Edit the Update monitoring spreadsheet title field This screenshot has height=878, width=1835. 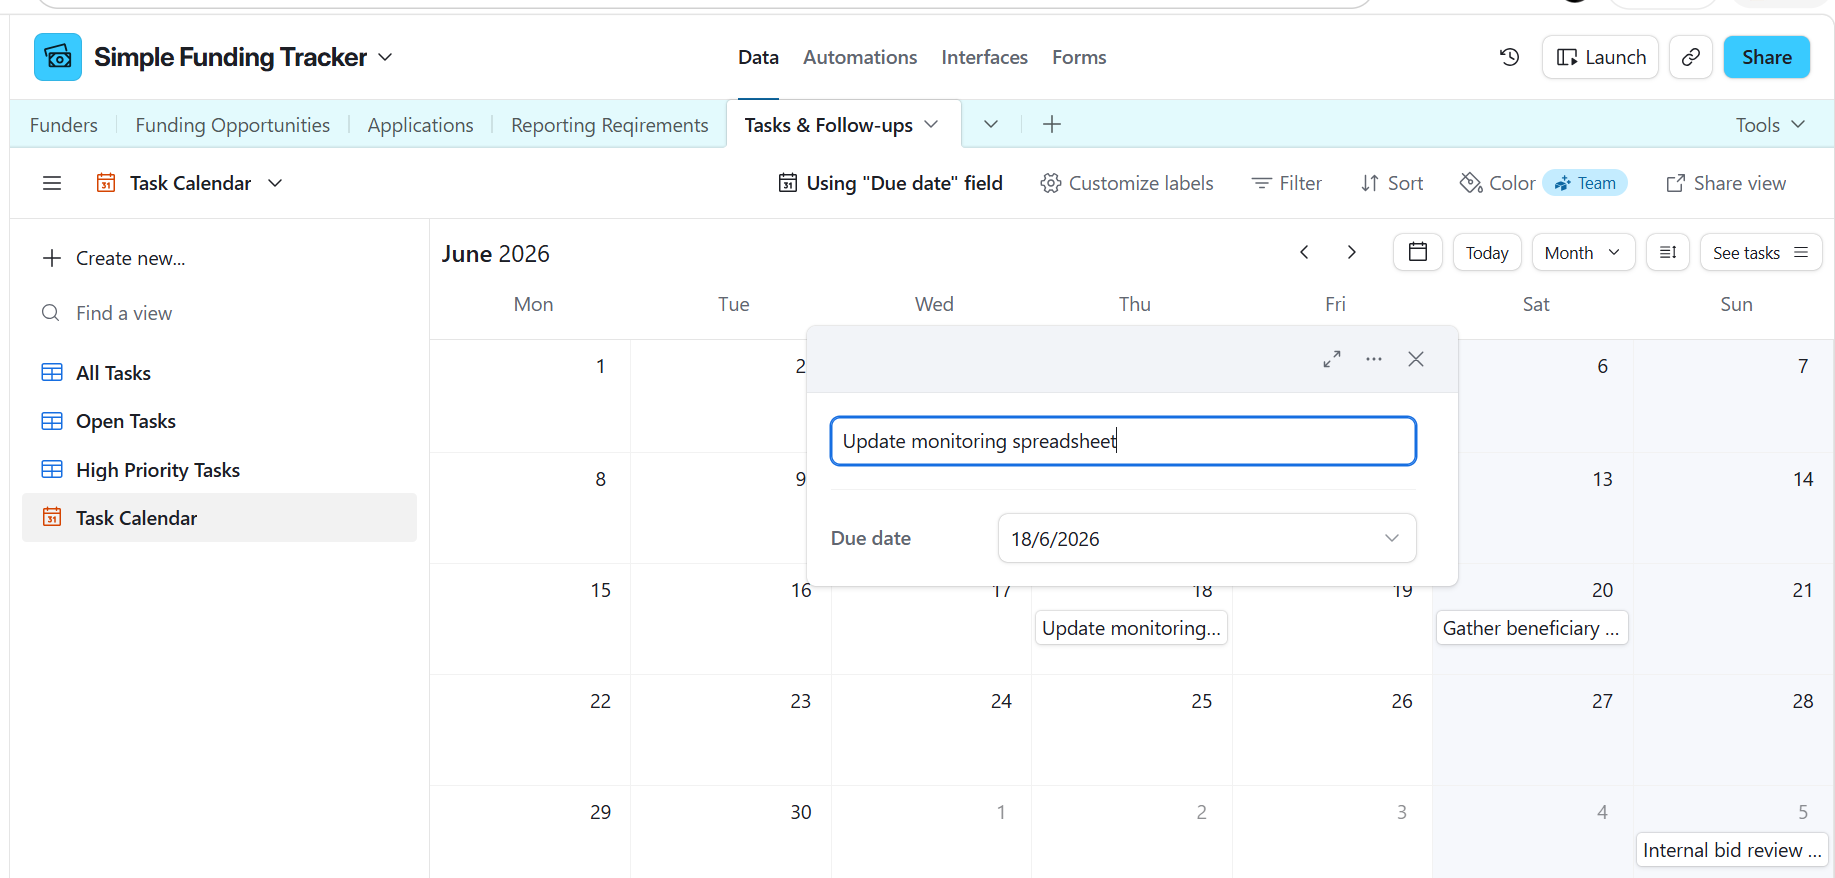coord(1123,441)
